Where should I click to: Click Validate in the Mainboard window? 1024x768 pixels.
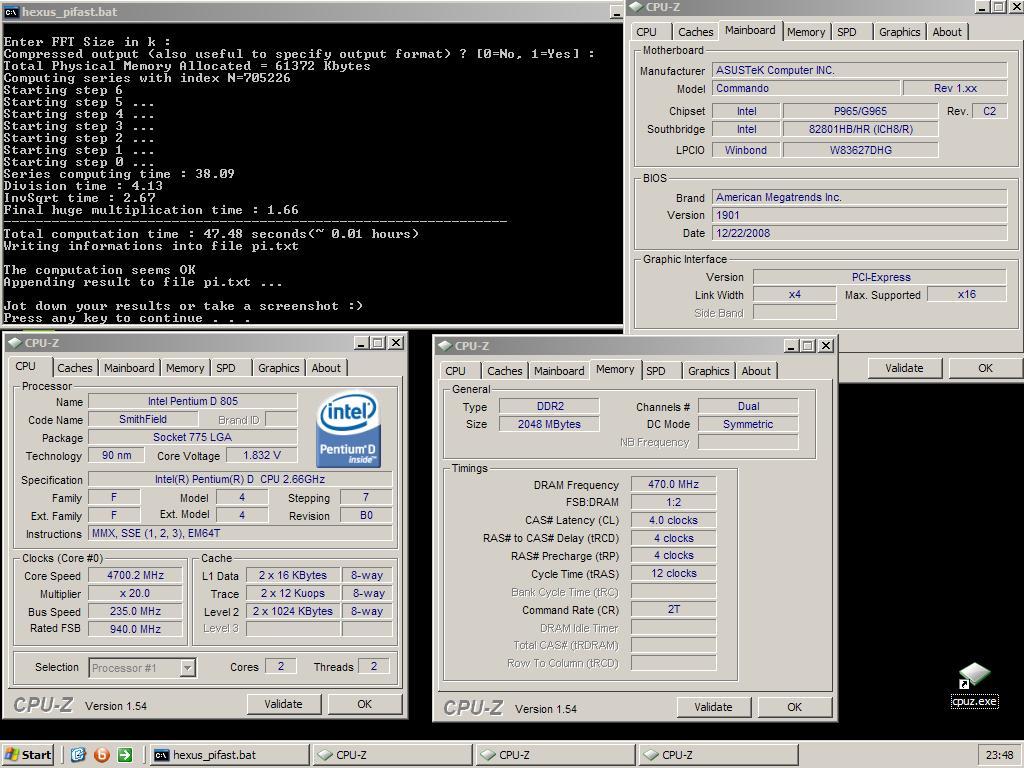pos(904,368)
